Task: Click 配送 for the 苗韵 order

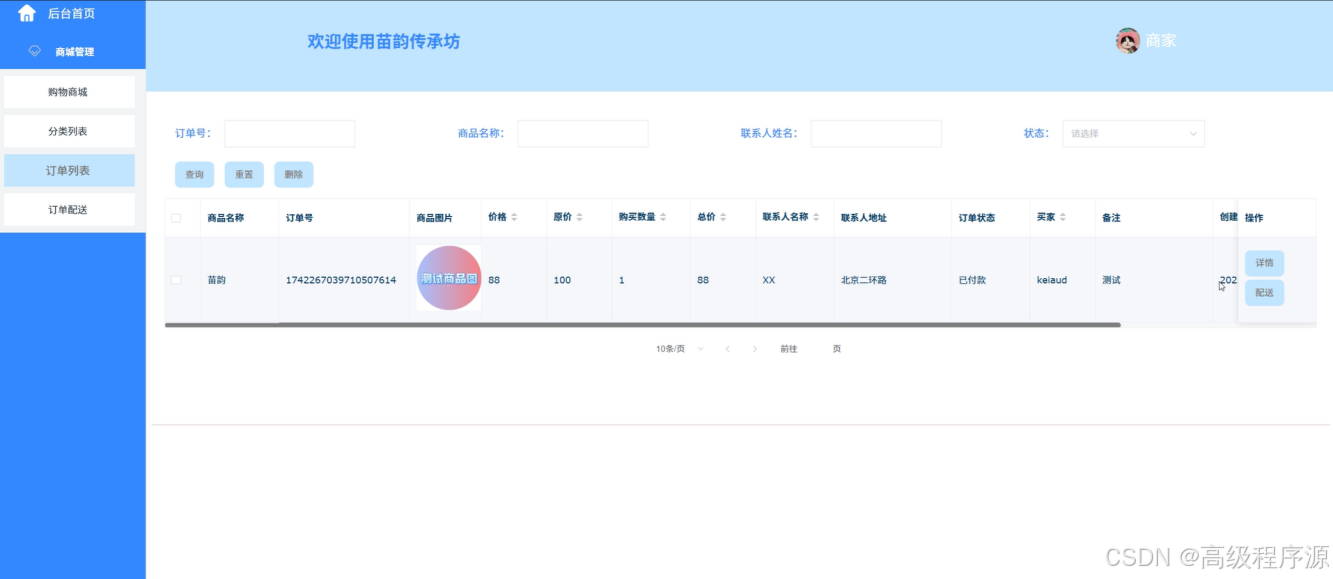Action: (x=1264, y=293)
